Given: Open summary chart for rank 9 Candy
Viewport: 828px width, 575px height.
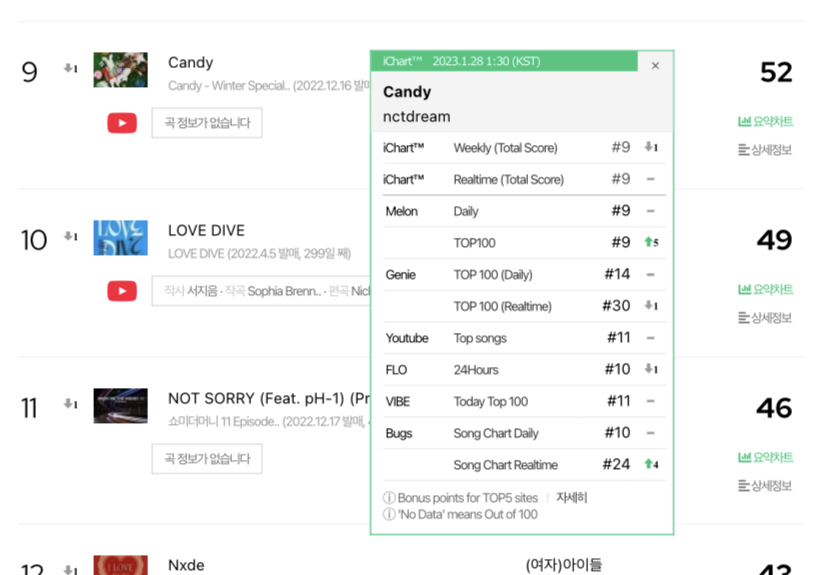Looking at the screenshot, I should pyautogui.click(x=765, y=121).
